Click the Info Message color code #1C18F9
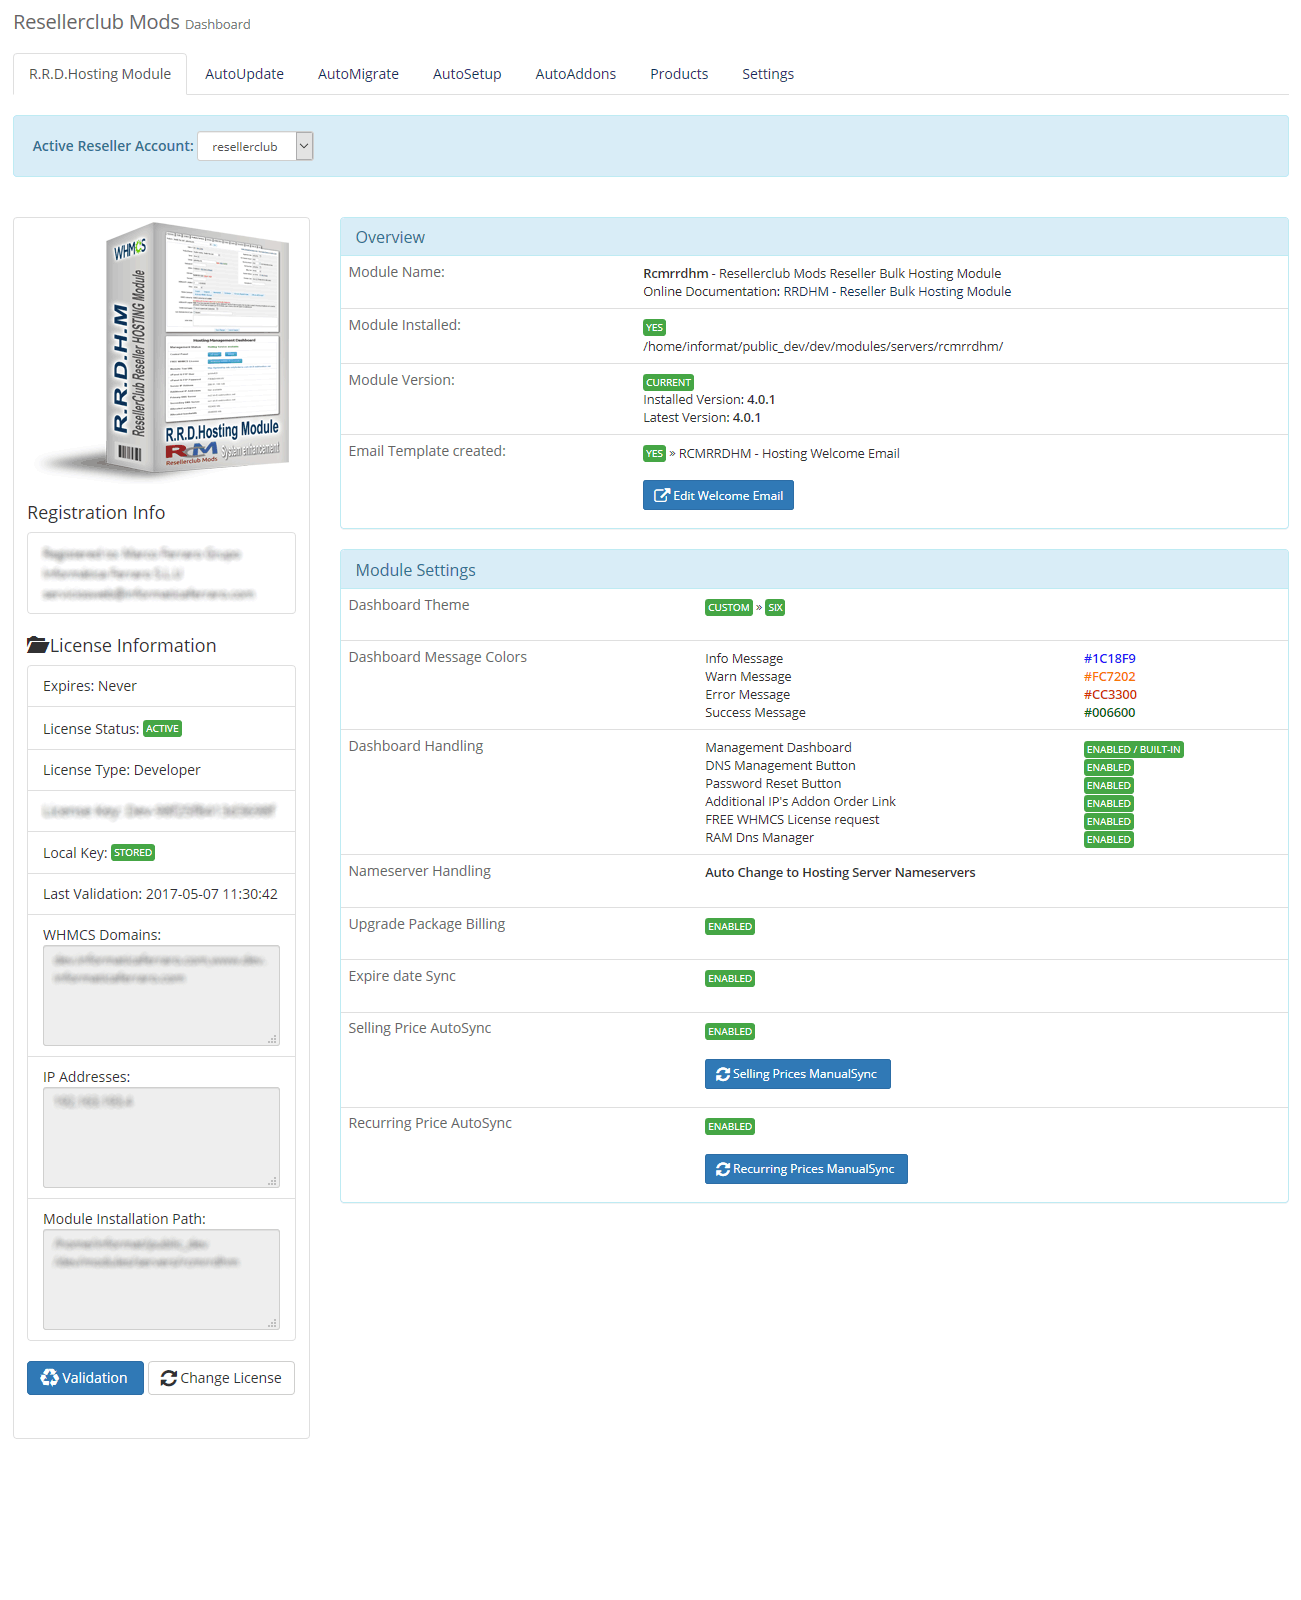1301x1600 pixels. click(1109, 658)
